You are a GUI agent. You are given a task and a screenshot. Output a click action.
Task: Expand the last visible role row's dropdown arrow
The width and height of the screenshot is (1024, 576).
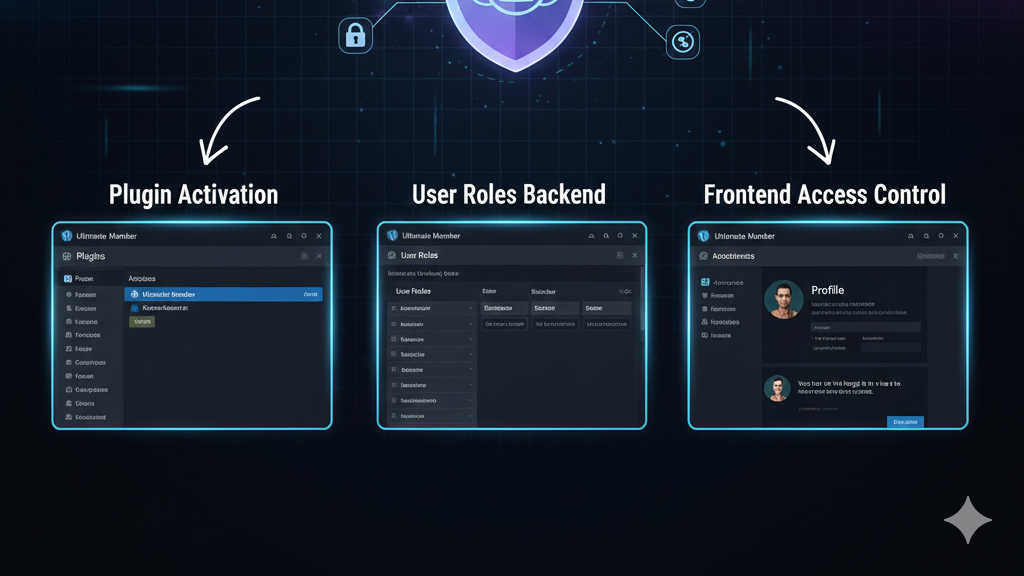(470, 415)
